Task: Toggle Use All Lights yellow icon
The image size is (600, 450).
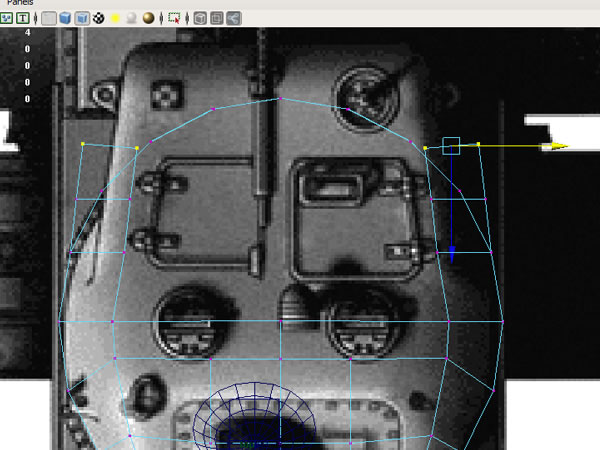Action: 115,18
